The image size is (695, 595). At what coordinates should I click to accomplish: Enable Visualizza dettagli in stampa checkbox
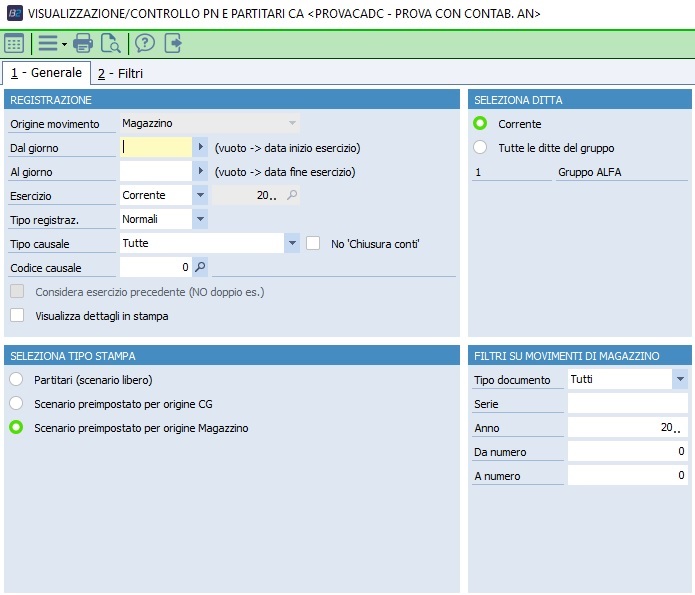point(17,315)
